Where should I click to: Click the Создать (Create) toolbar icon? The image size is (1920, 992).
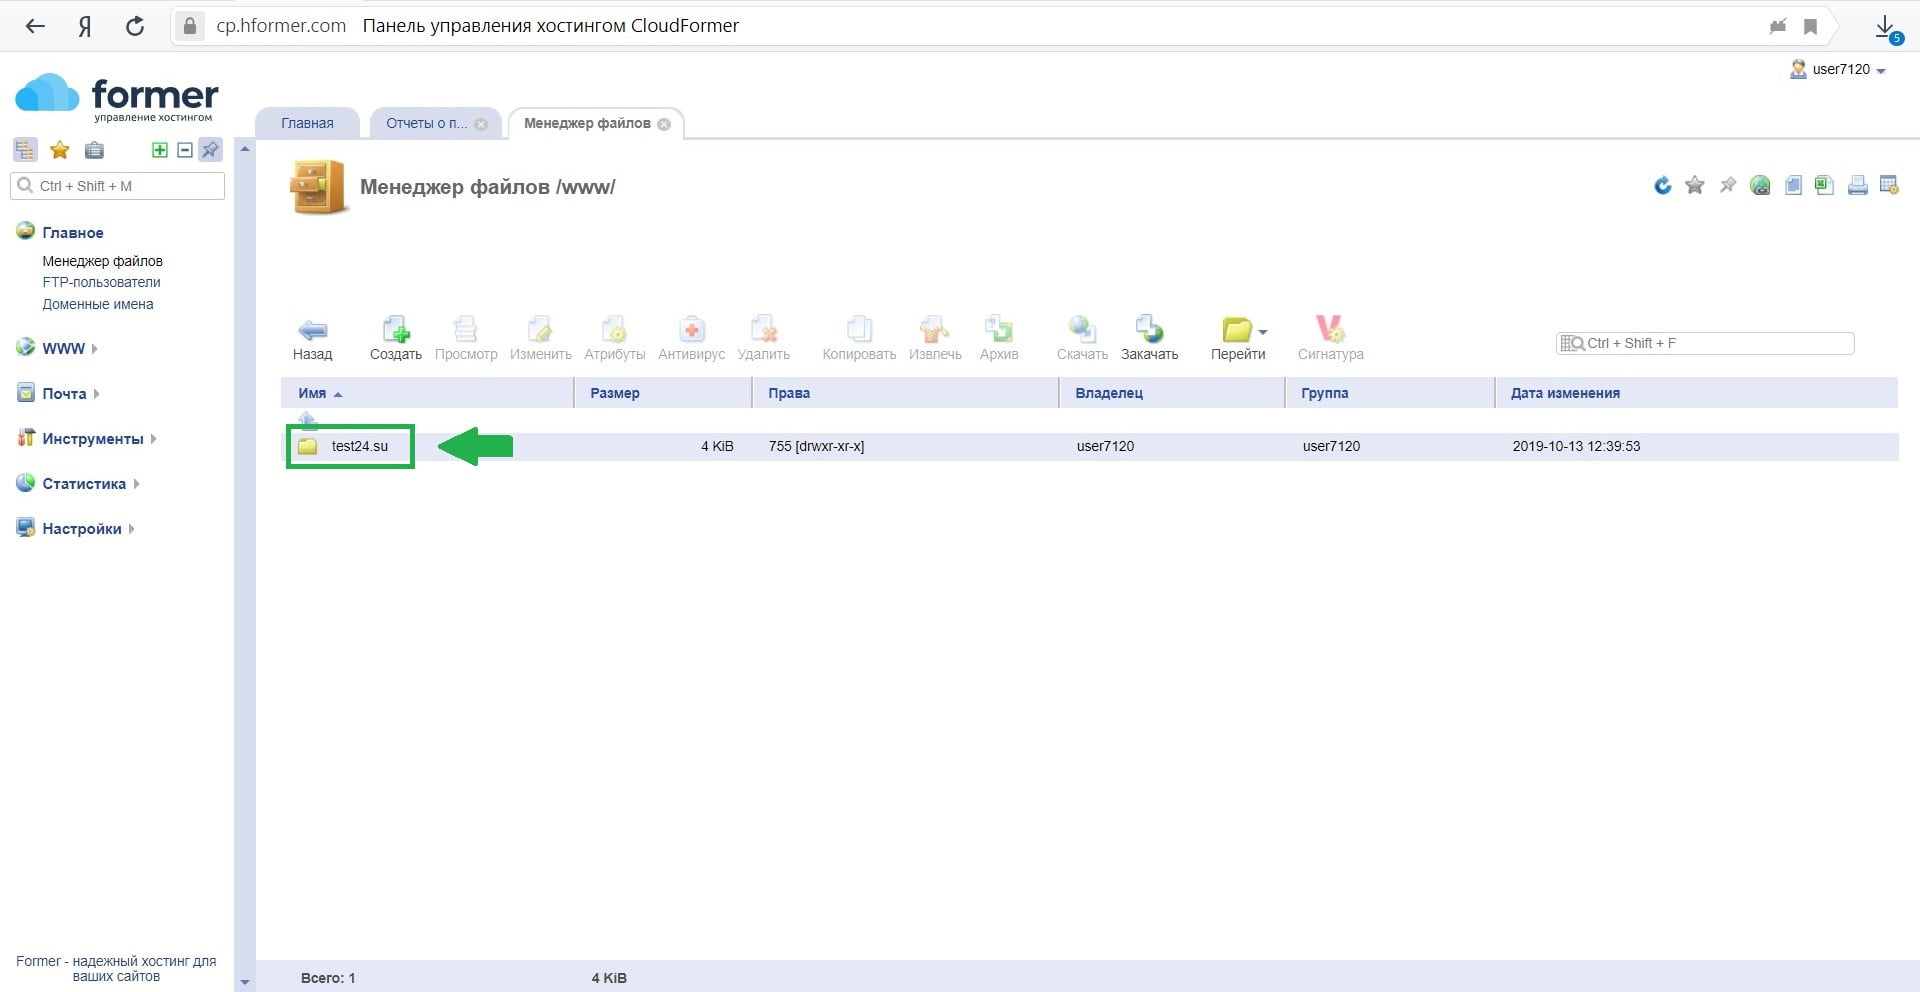pos(395,330)
